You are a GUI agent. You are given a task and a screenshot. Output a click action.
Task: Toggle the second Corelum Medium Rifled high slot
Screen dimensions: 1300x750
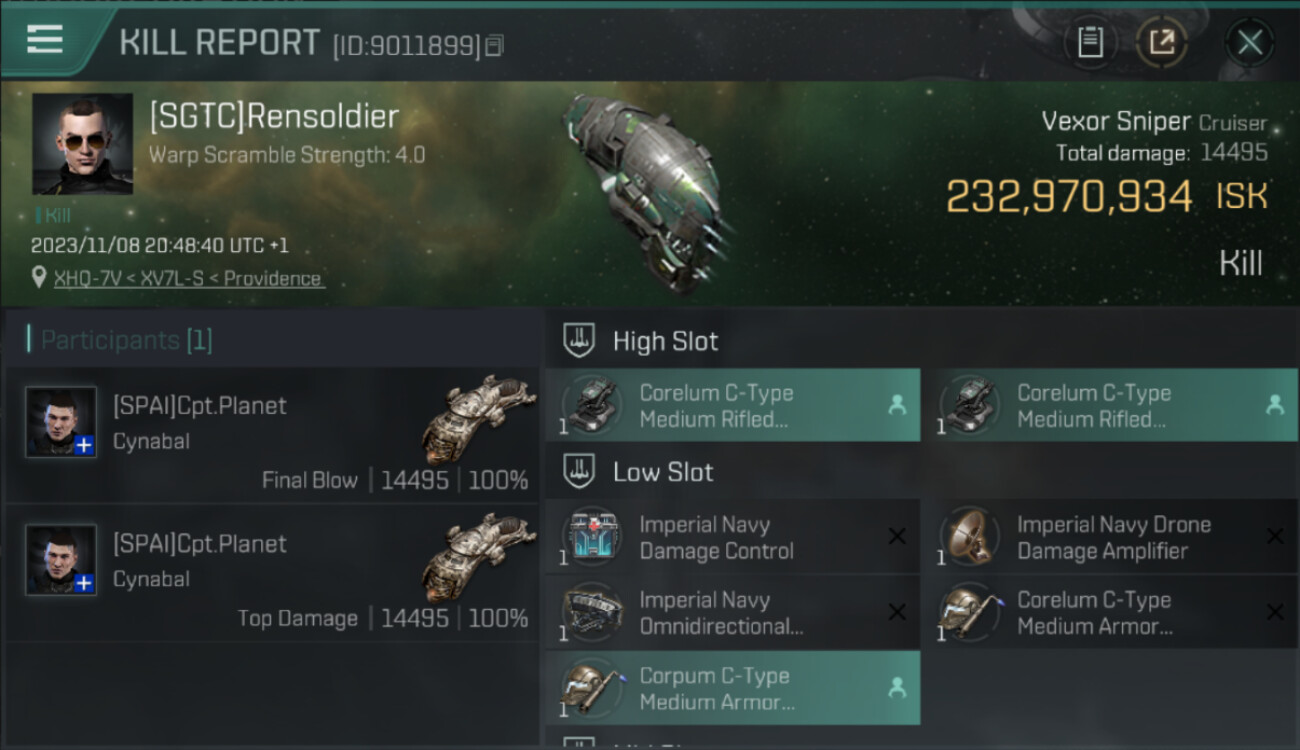pos(1110,405)
